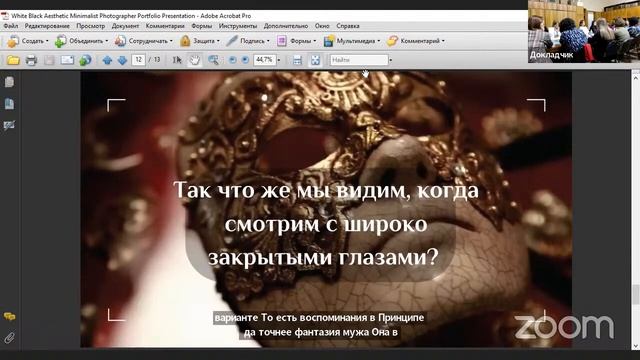The image size is (640, 360).
Task: Select the Marquee Zoom tool
Action: [x=213, y=60]
